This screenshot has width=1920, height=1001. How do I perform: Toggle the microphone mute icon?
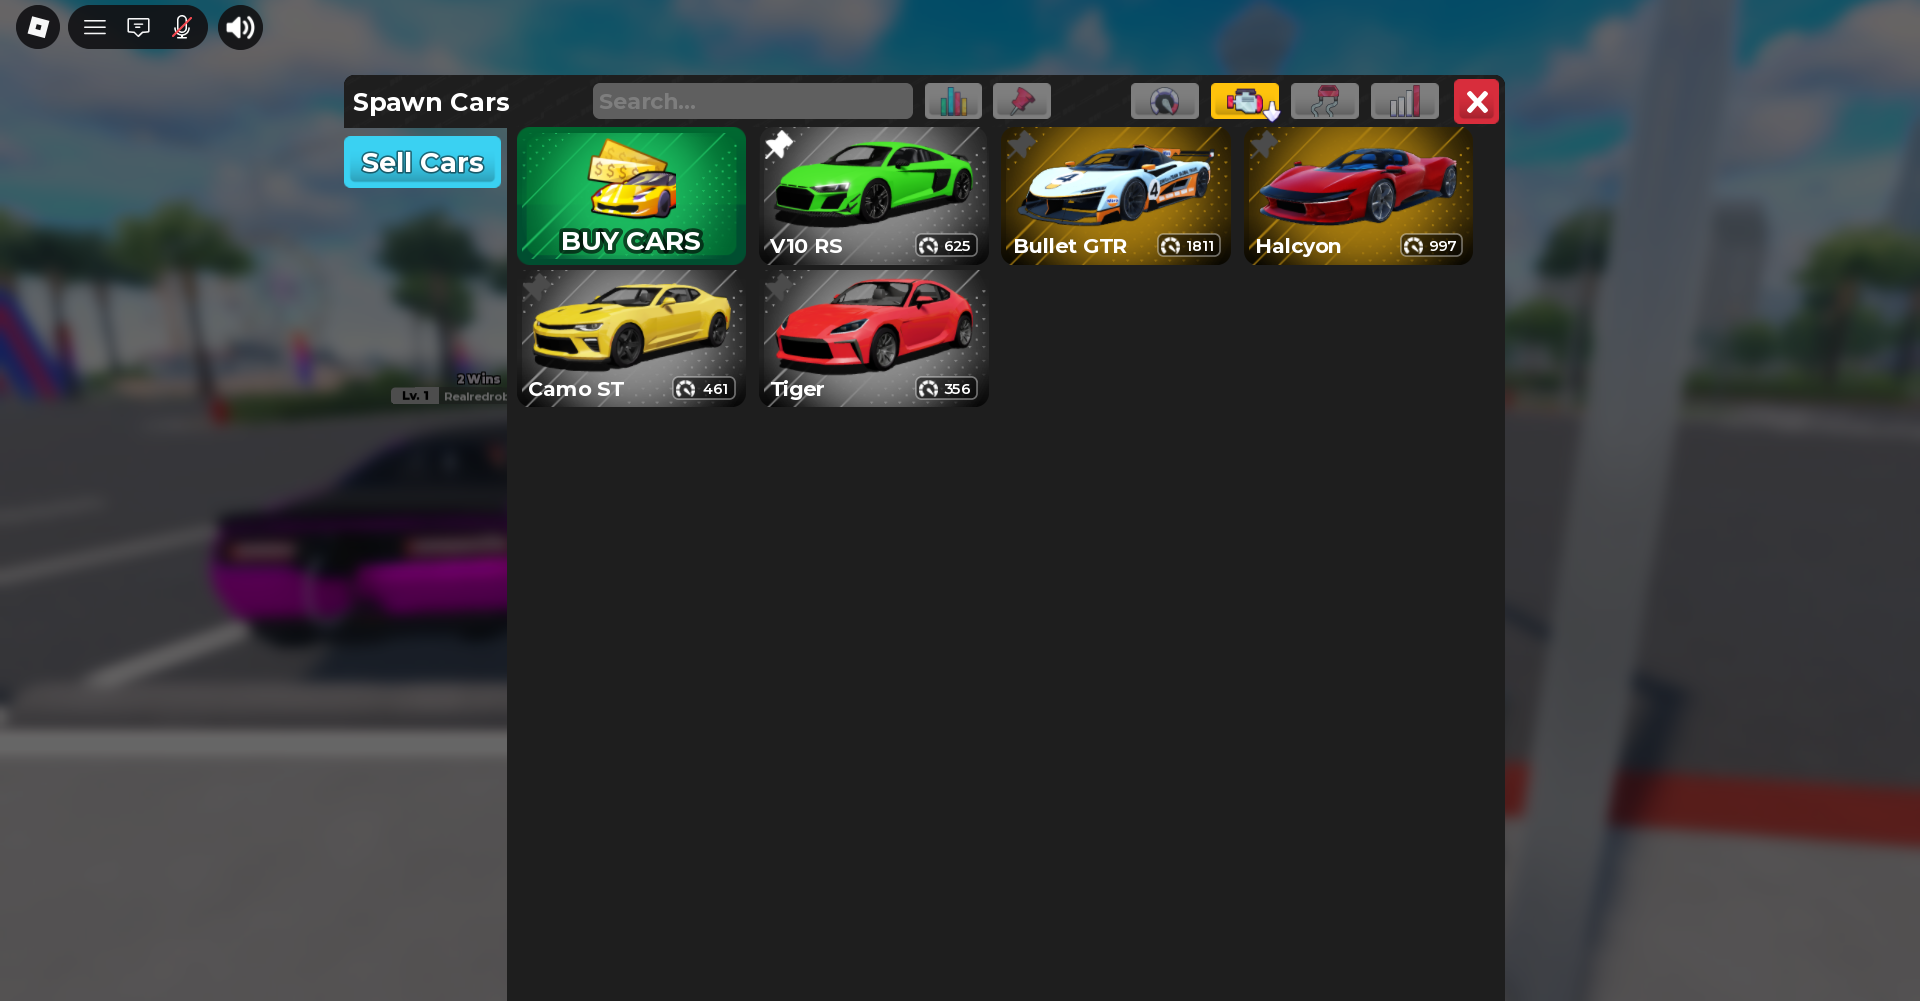181,27
